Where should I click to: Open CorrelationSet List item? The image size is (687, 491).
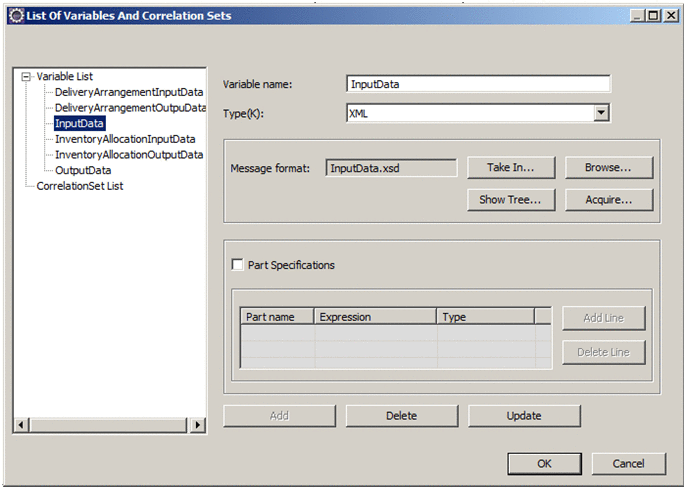point(79,186)
